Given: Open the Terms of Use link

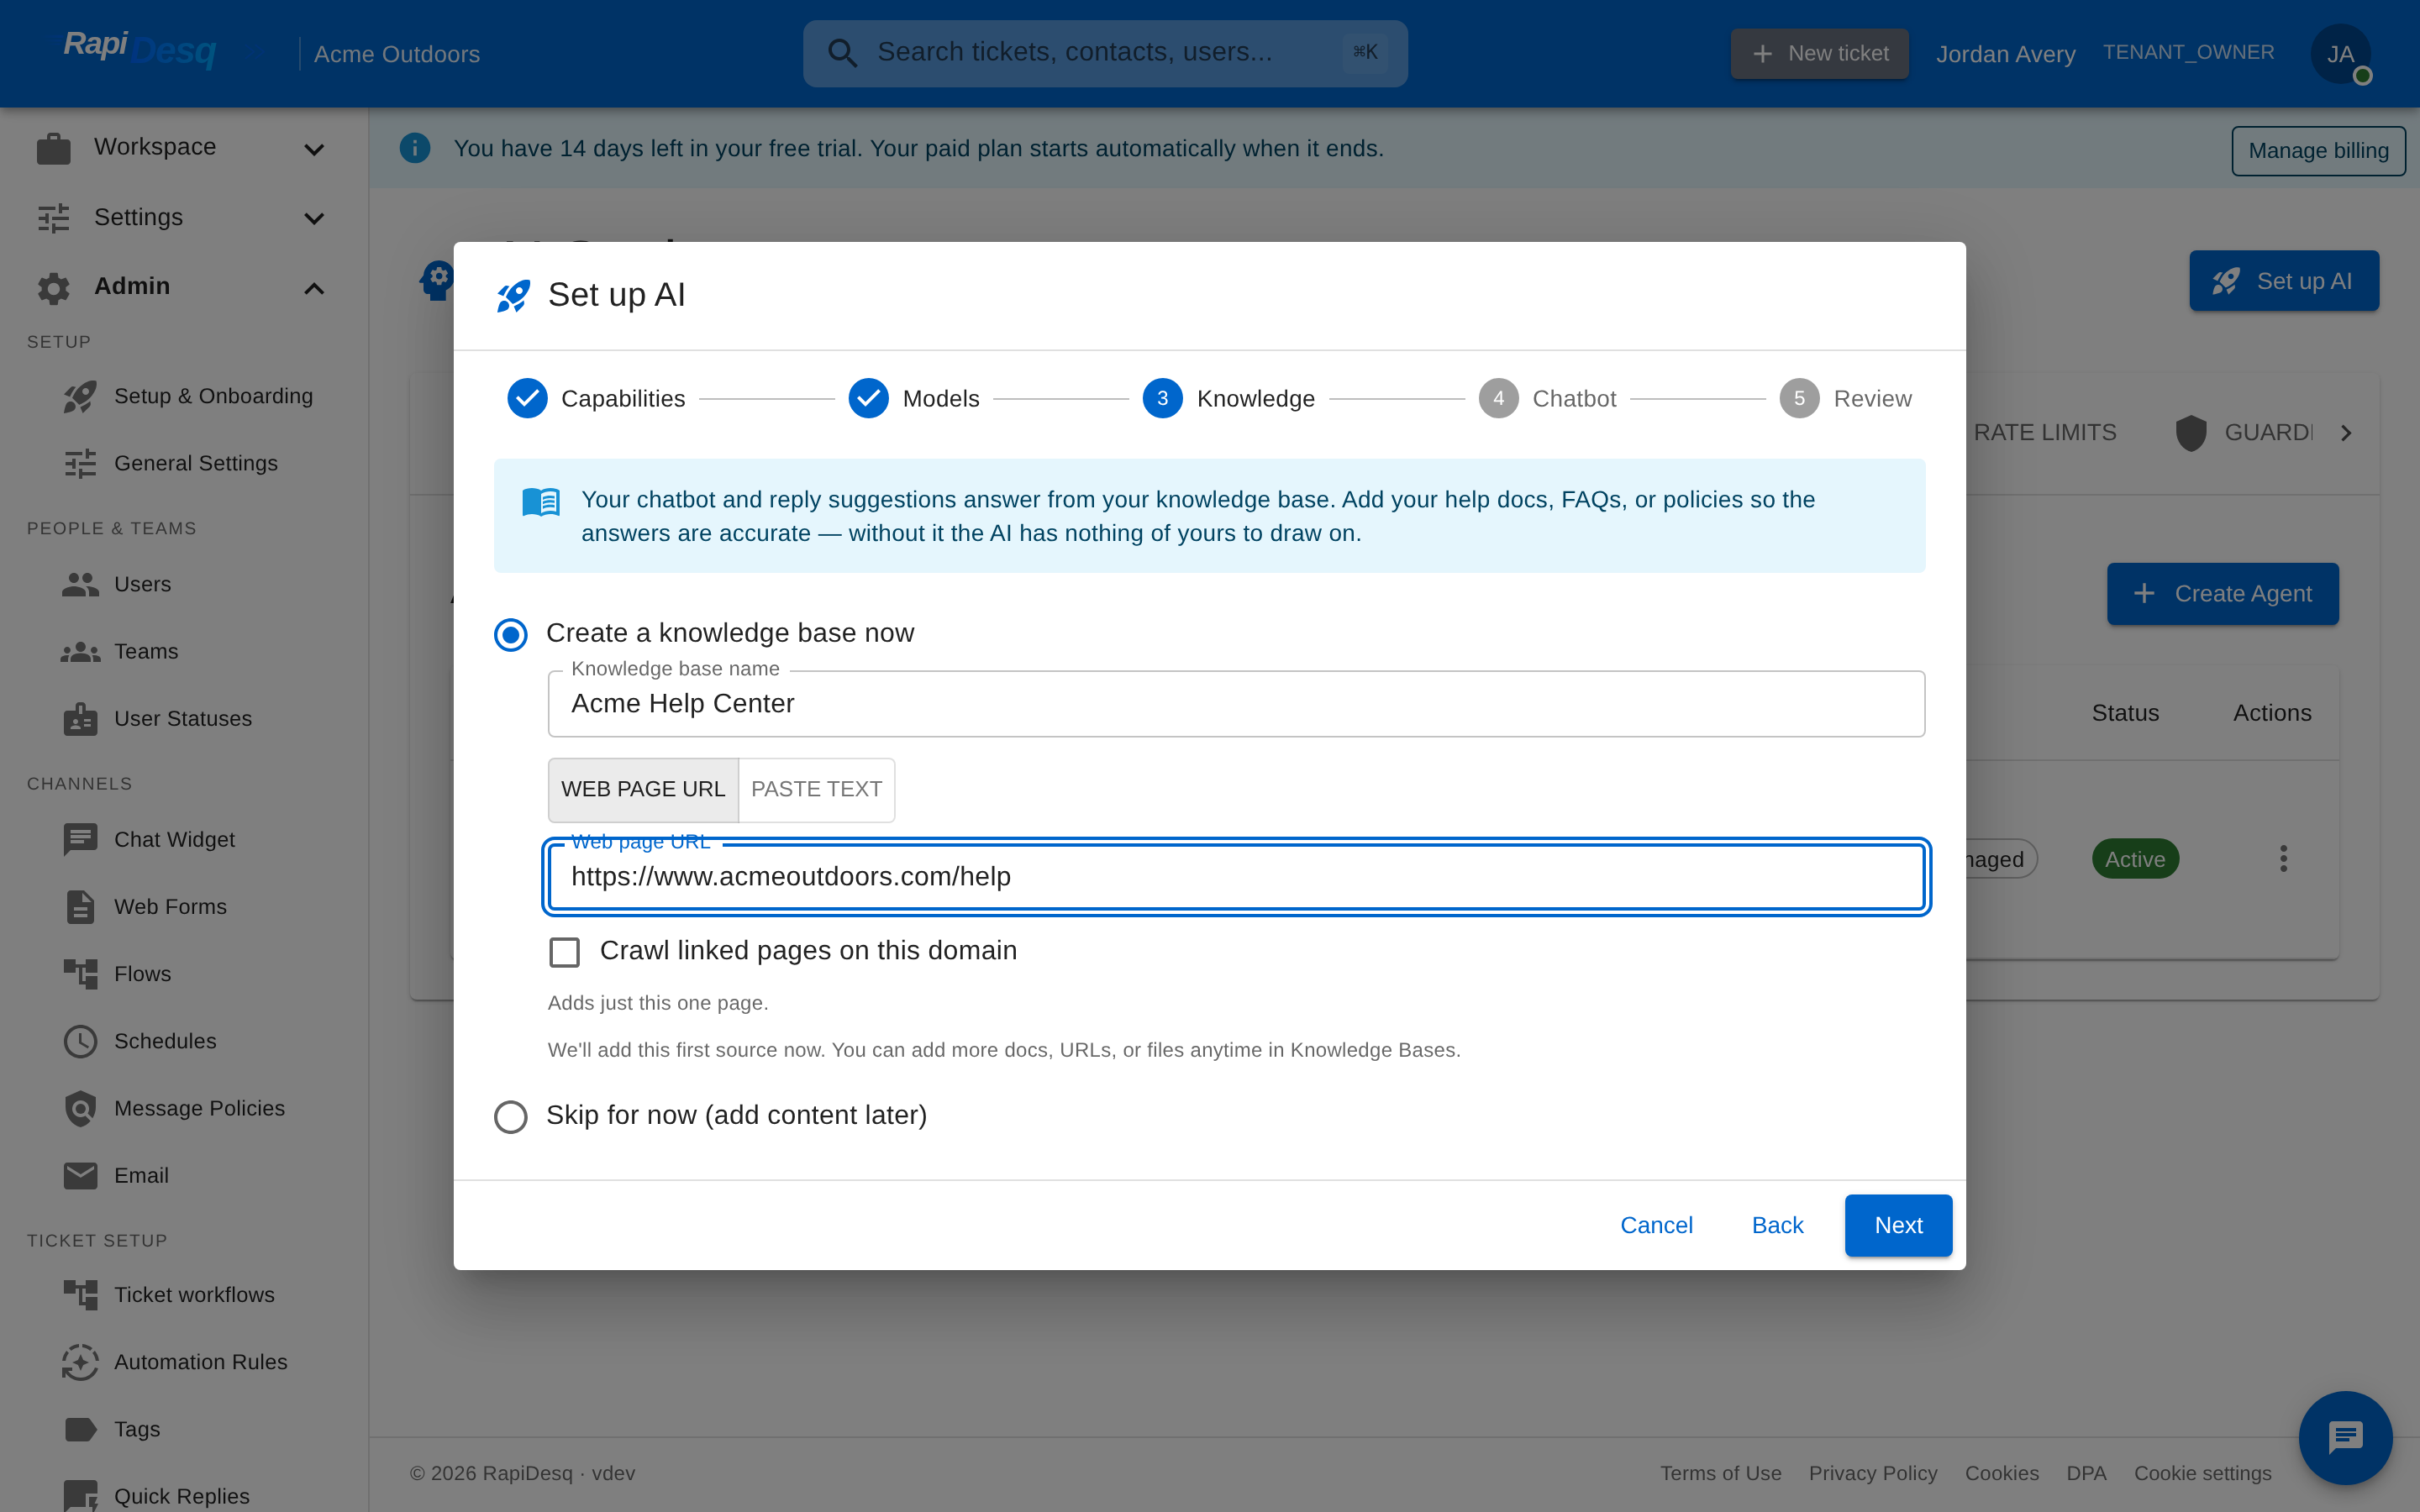Looking at the screenshot, I should 1720,1473.
